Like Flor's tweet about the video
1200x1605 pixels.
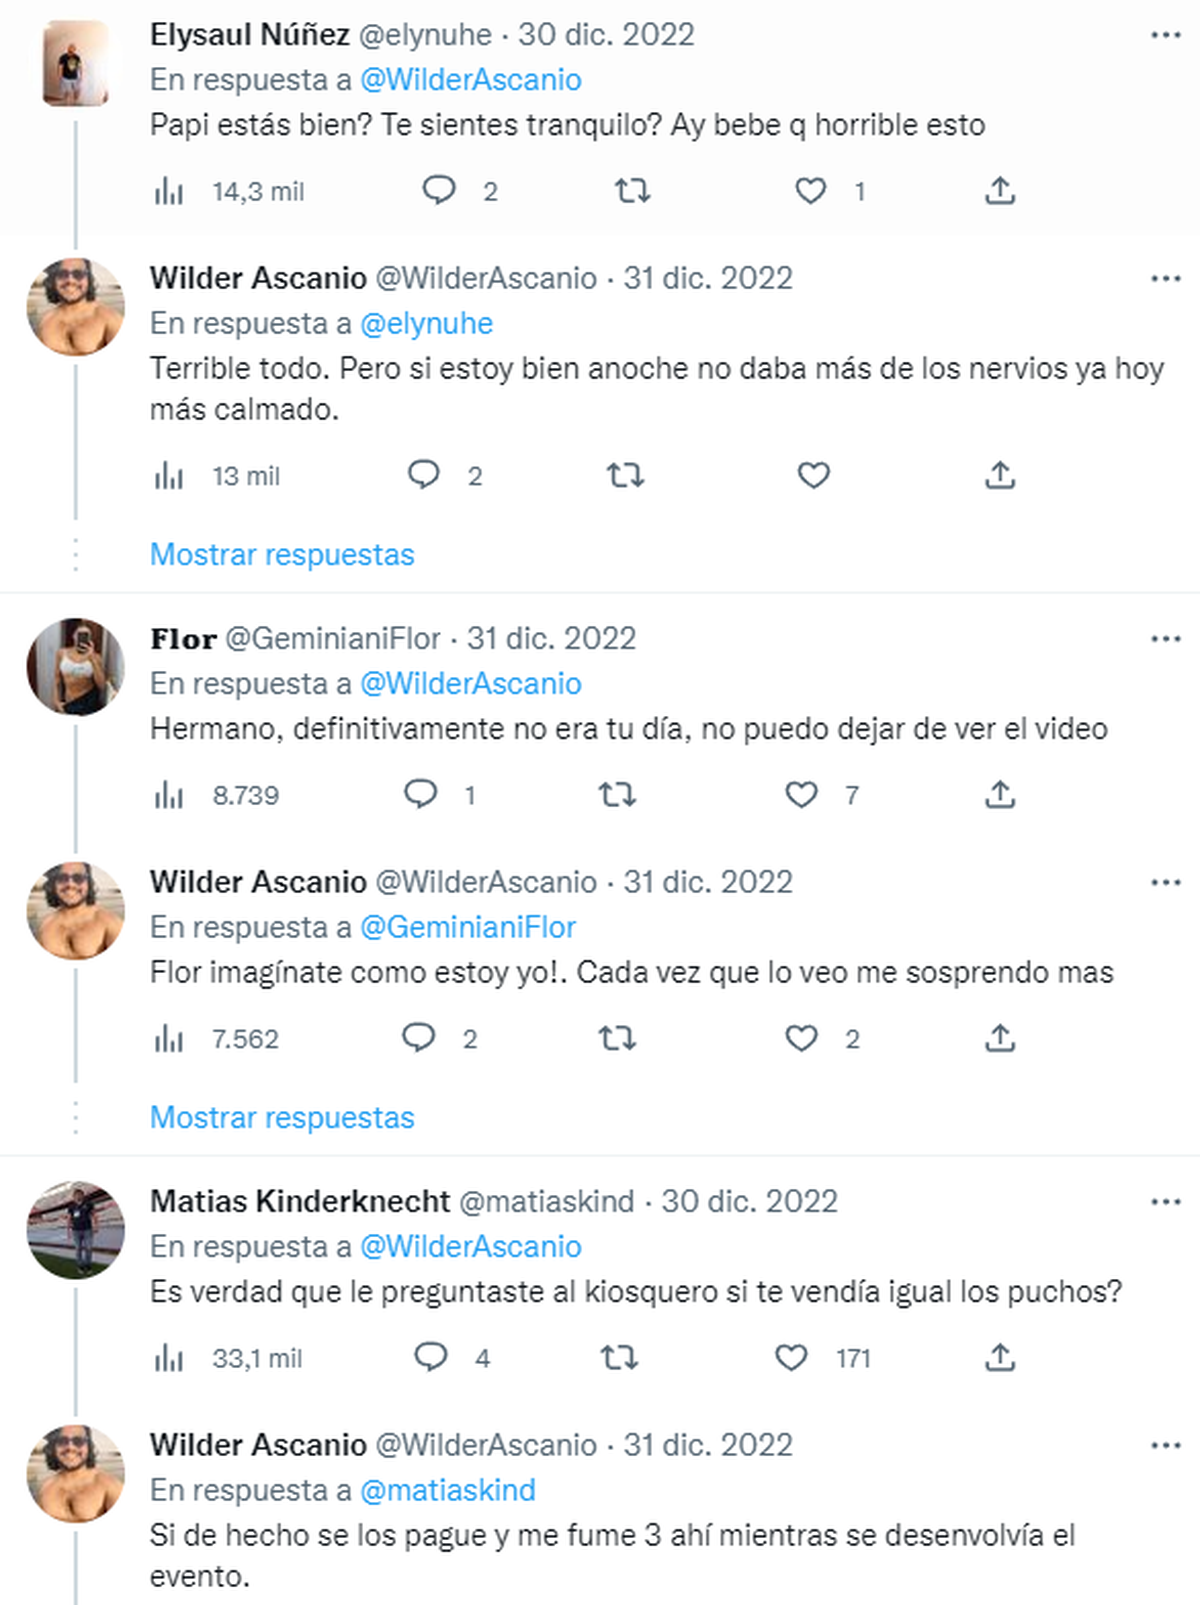[801, 794]
